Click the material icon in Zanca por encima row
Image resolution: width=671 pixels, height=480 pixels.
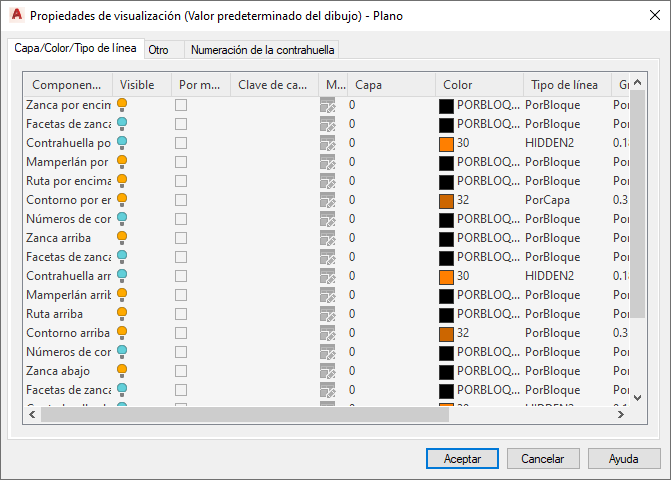327,105
